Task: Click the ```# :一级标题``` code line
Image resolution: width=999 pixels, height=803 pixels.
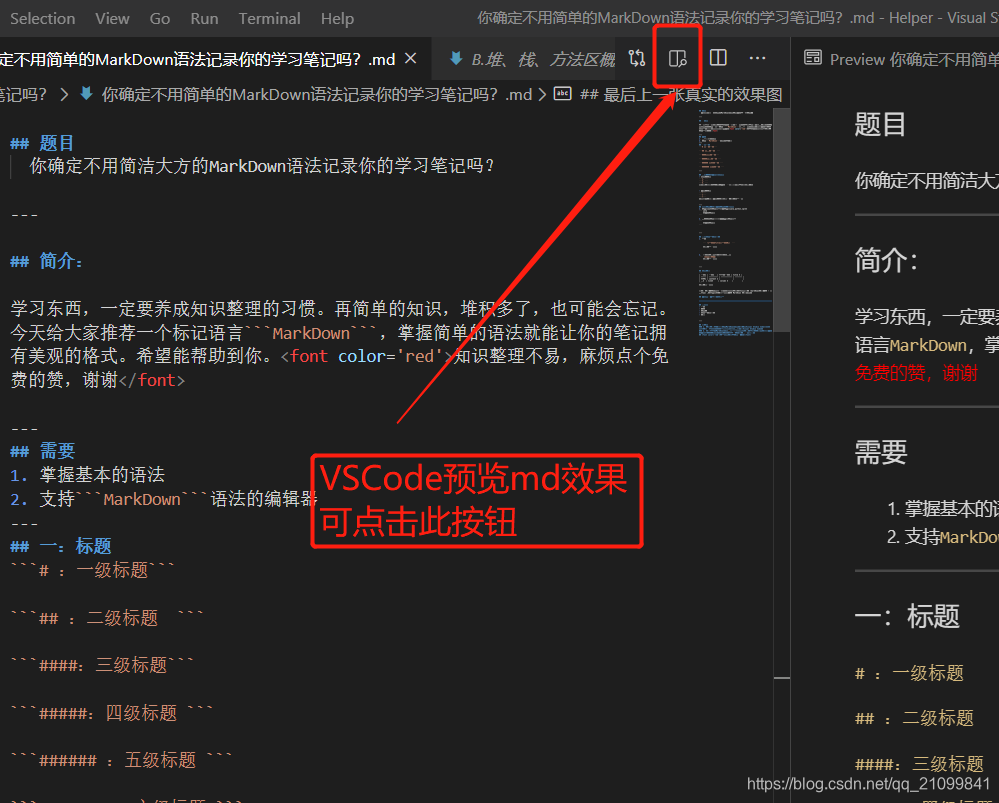Action: click(92, 570)
